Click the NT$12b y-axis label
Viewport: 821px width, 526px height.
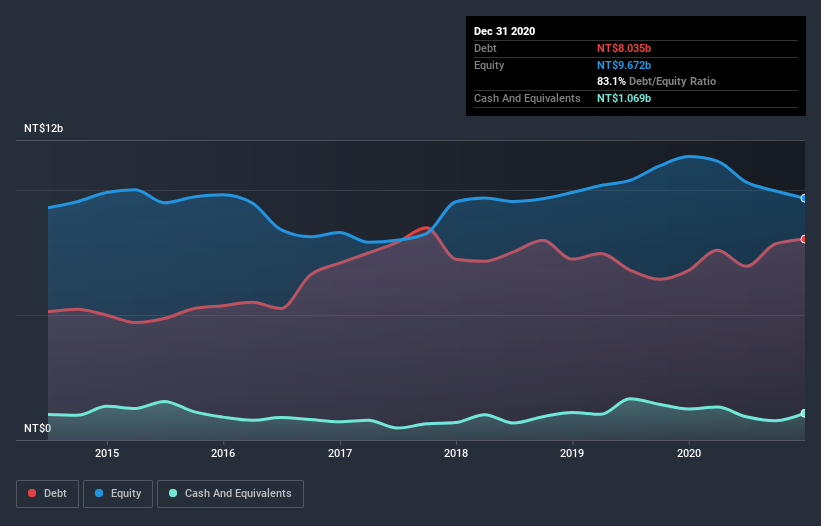click(x=43, y=128)
